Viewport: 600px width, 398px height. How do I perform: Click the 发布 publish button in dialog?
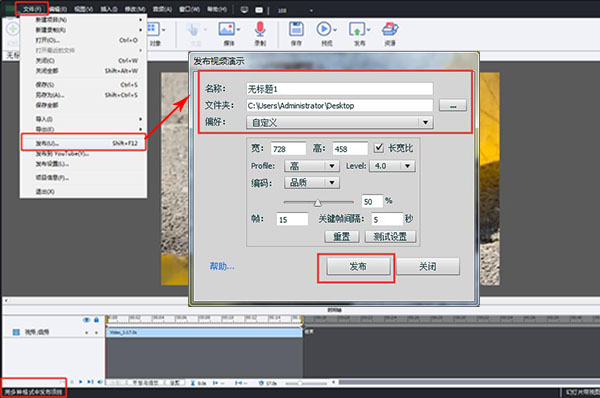pyautogui.click(x=358, y=266)
